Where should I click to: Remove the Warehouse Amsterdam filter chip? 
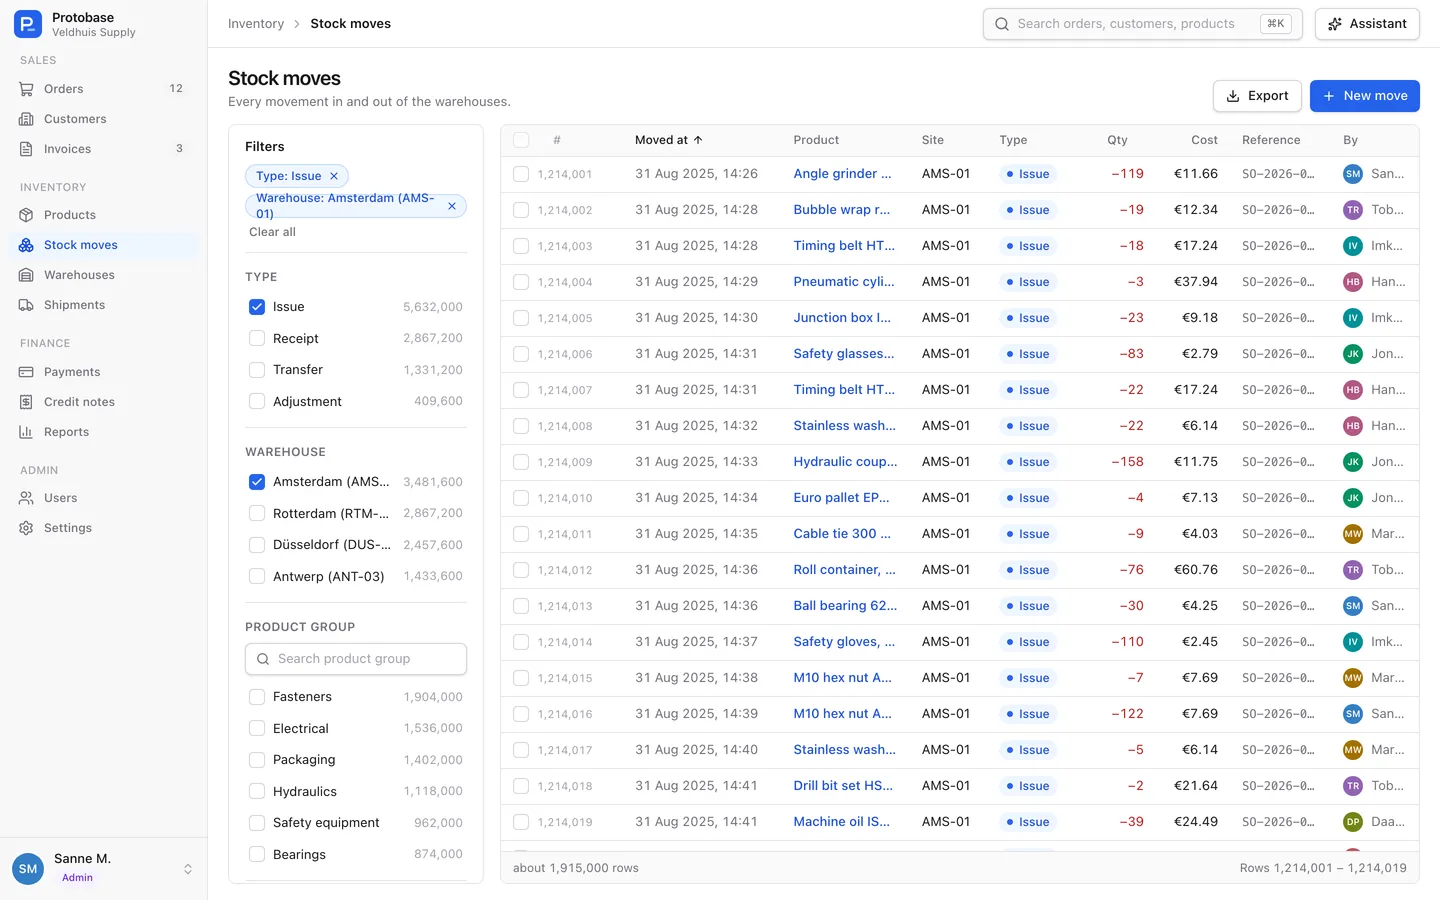click(452, 206)
